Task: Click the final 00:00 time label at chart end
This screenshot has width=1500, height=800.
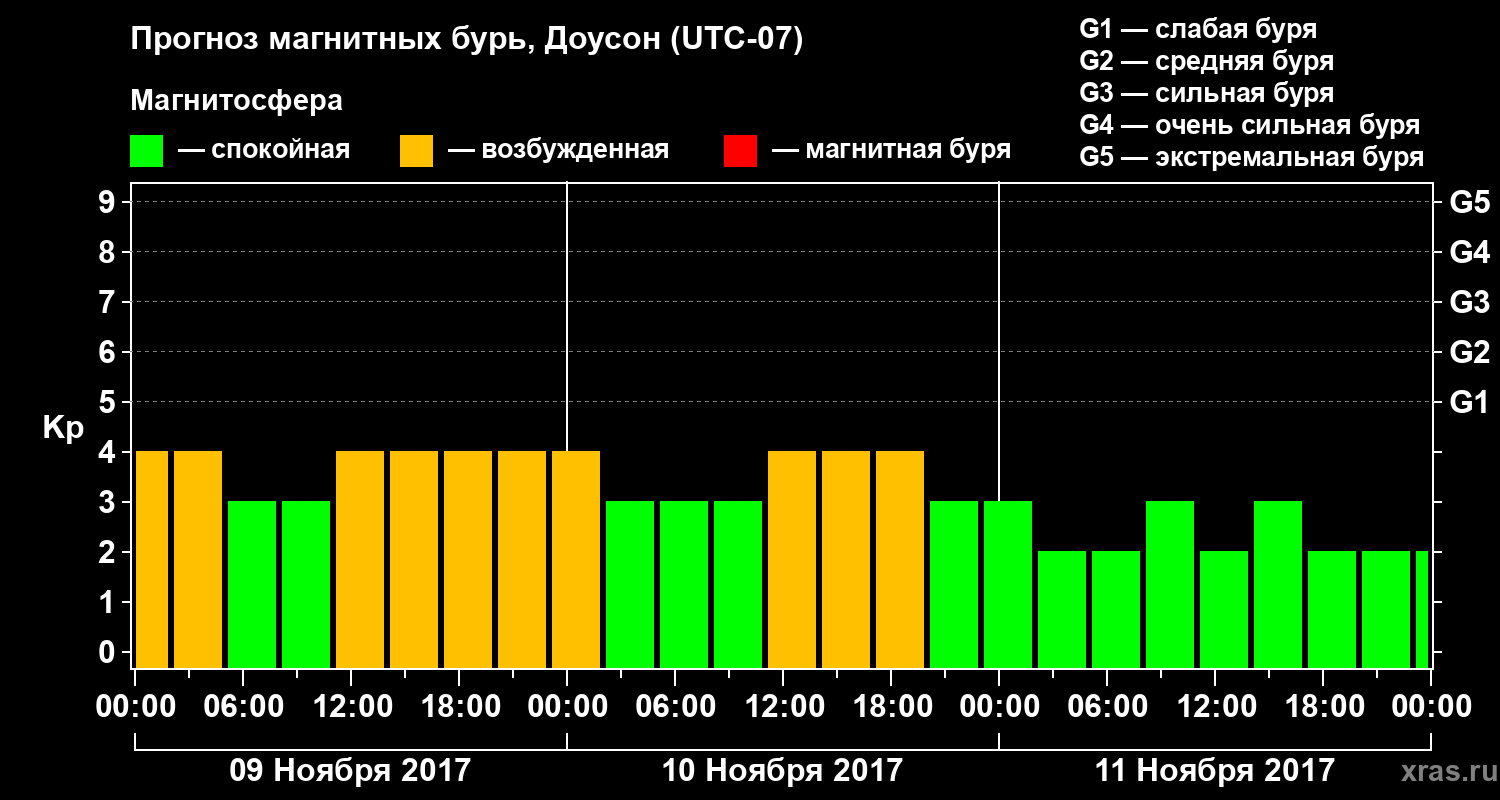Action: coord(1432,707)
